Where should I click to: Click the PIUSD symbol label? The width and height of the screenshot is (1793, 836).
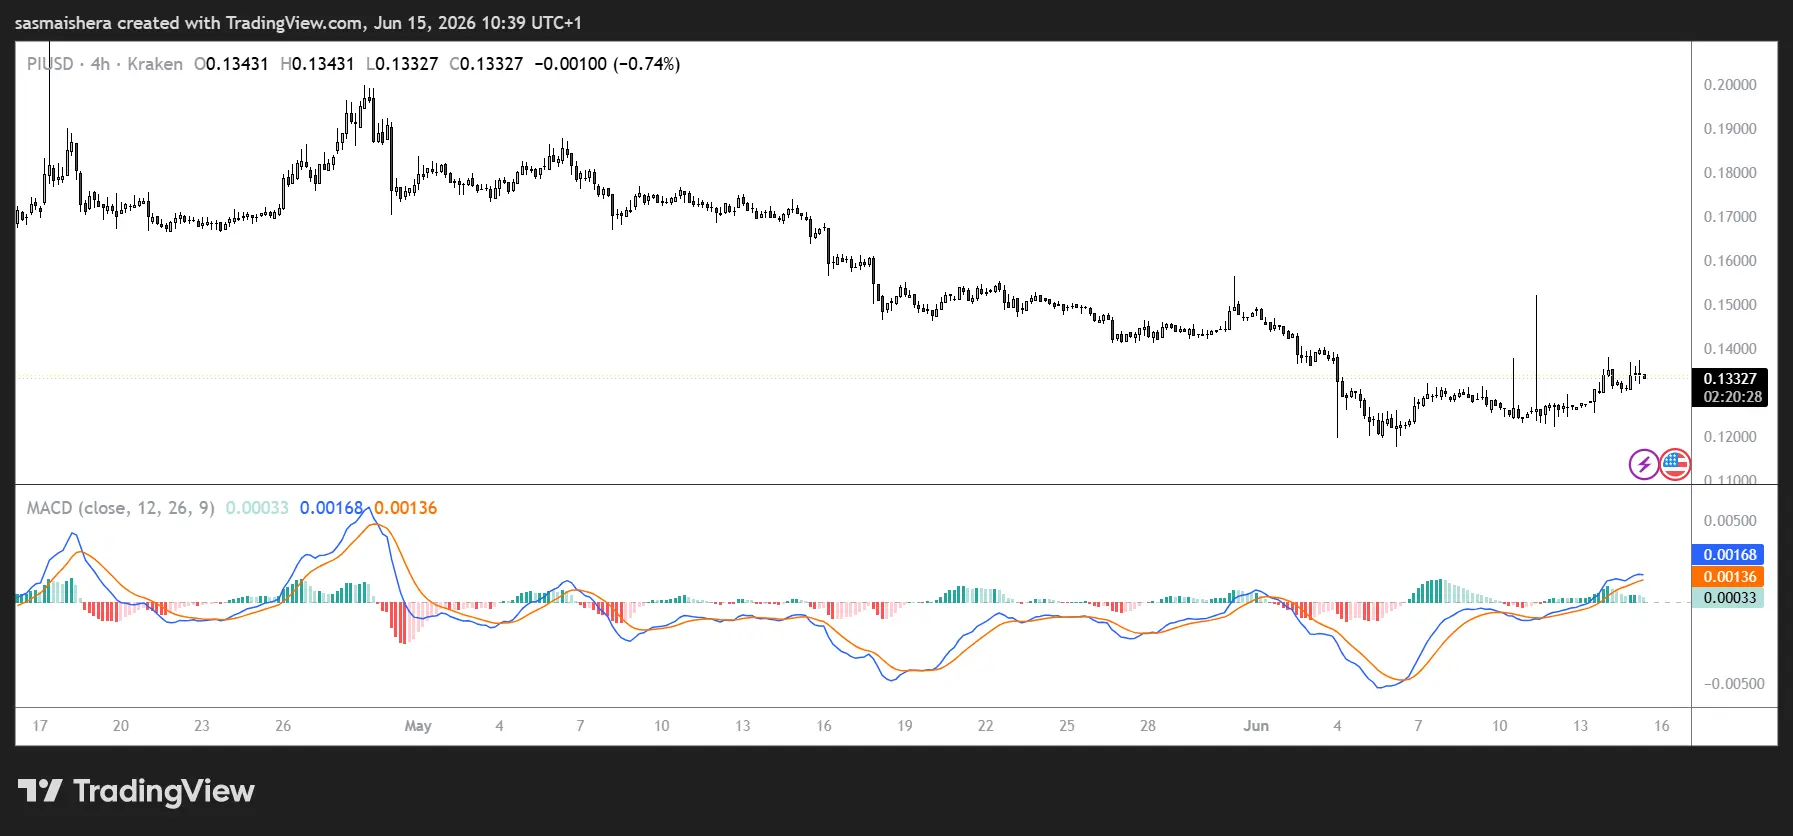[50, 64]
